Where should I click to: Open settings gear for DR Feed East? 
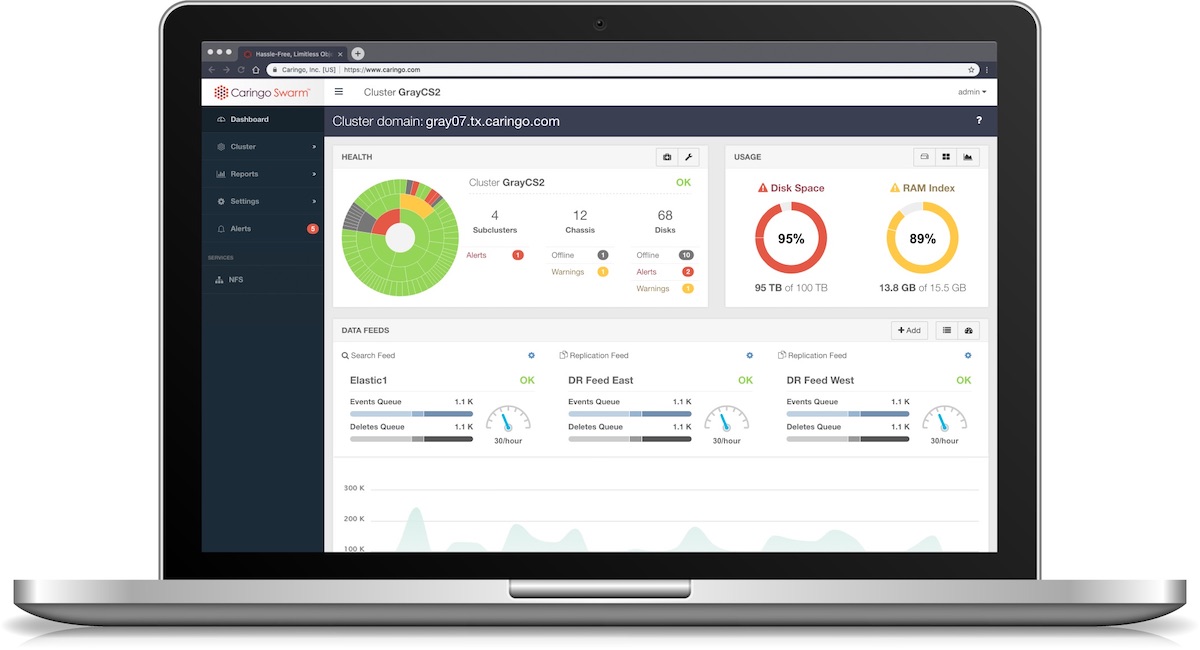749,355
